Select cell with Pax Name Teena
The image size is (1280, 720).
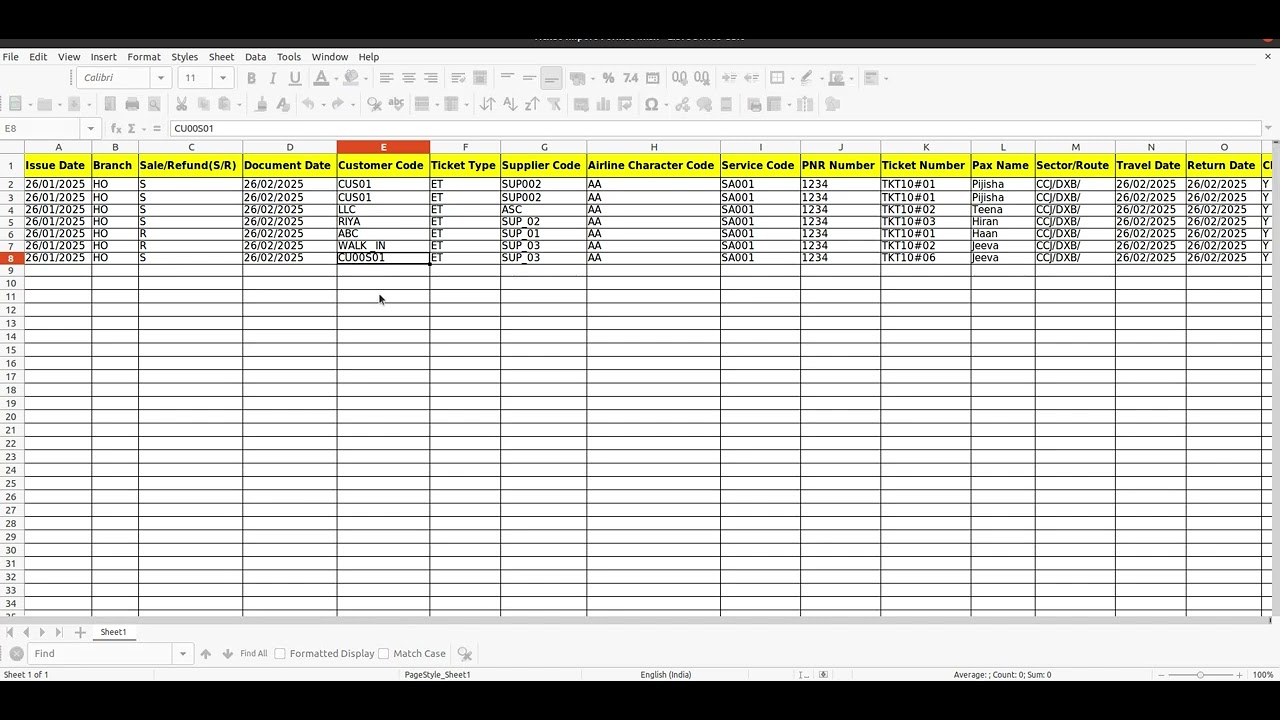point(1003,210)
